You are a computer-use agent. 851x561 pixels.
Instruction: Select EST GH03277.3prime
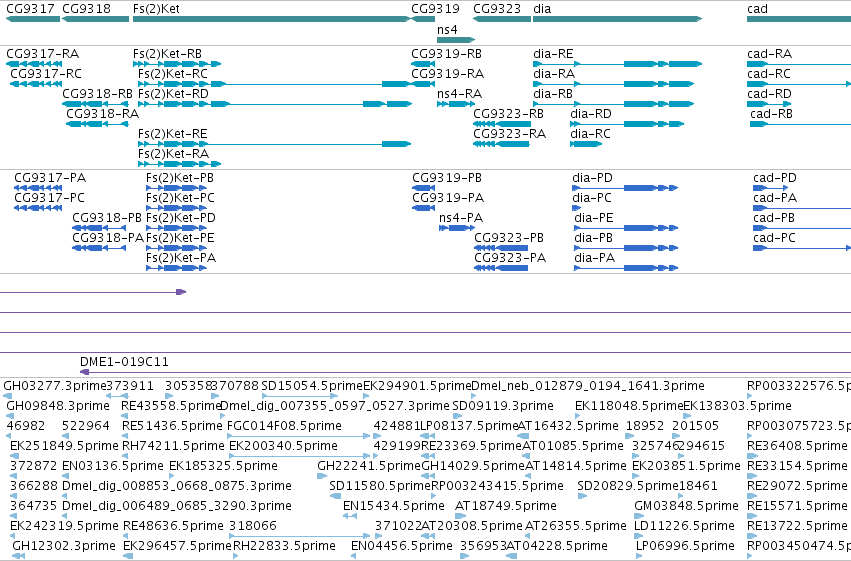click(x=55, y=386)
